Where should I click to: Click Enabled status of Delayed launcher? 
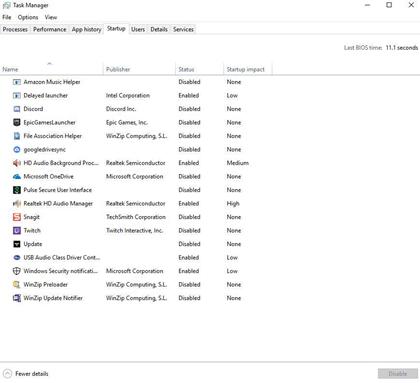(x=189, y=96)
